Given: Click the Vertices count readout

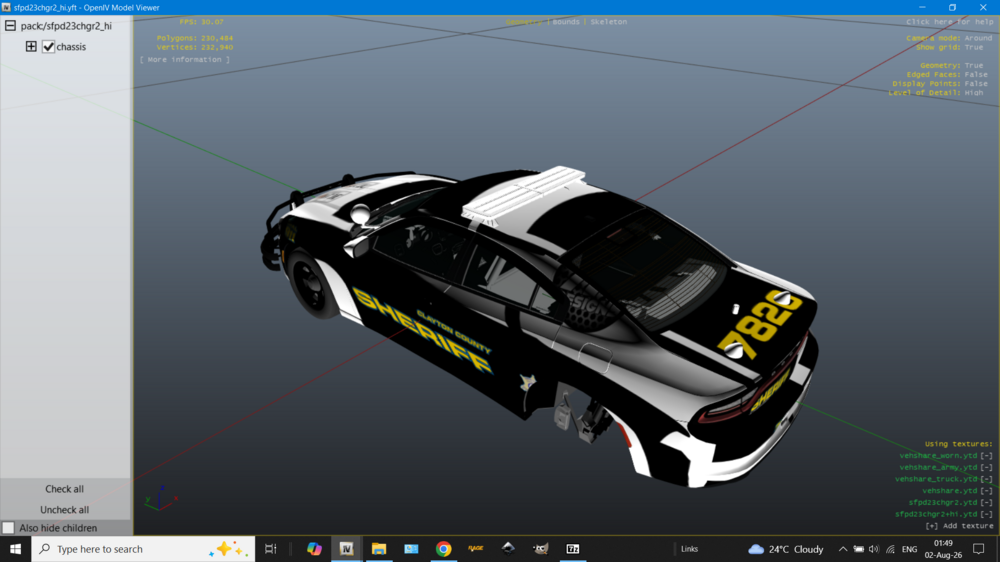Looking at the screenshot, I should (x=195, y=47).
